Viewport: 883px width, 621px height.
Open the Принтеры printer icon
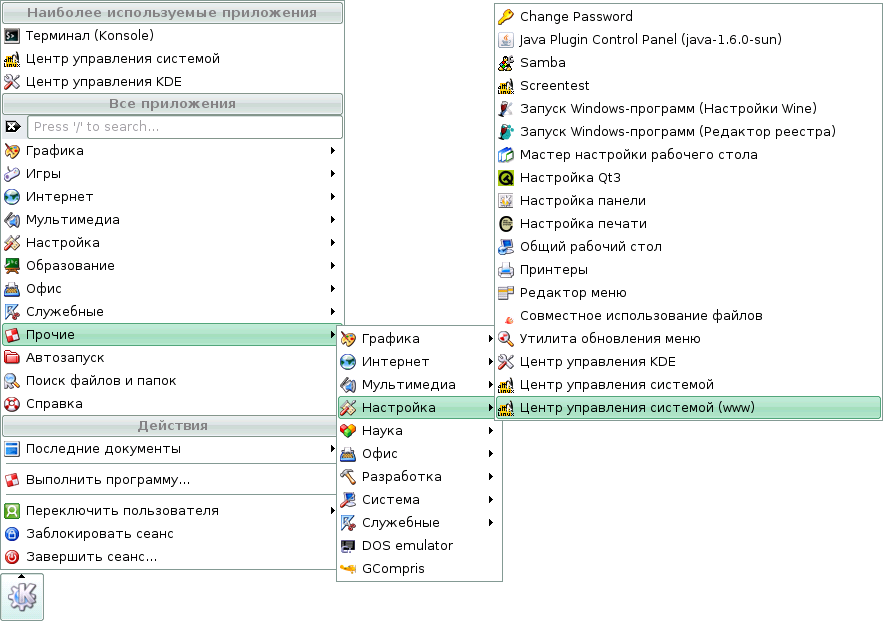click(x=504, y=269)
